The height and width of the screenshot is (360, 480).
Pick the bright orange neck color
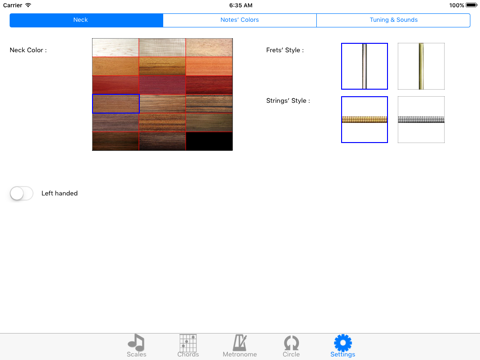pyautogui.click(x=209, y=66)
